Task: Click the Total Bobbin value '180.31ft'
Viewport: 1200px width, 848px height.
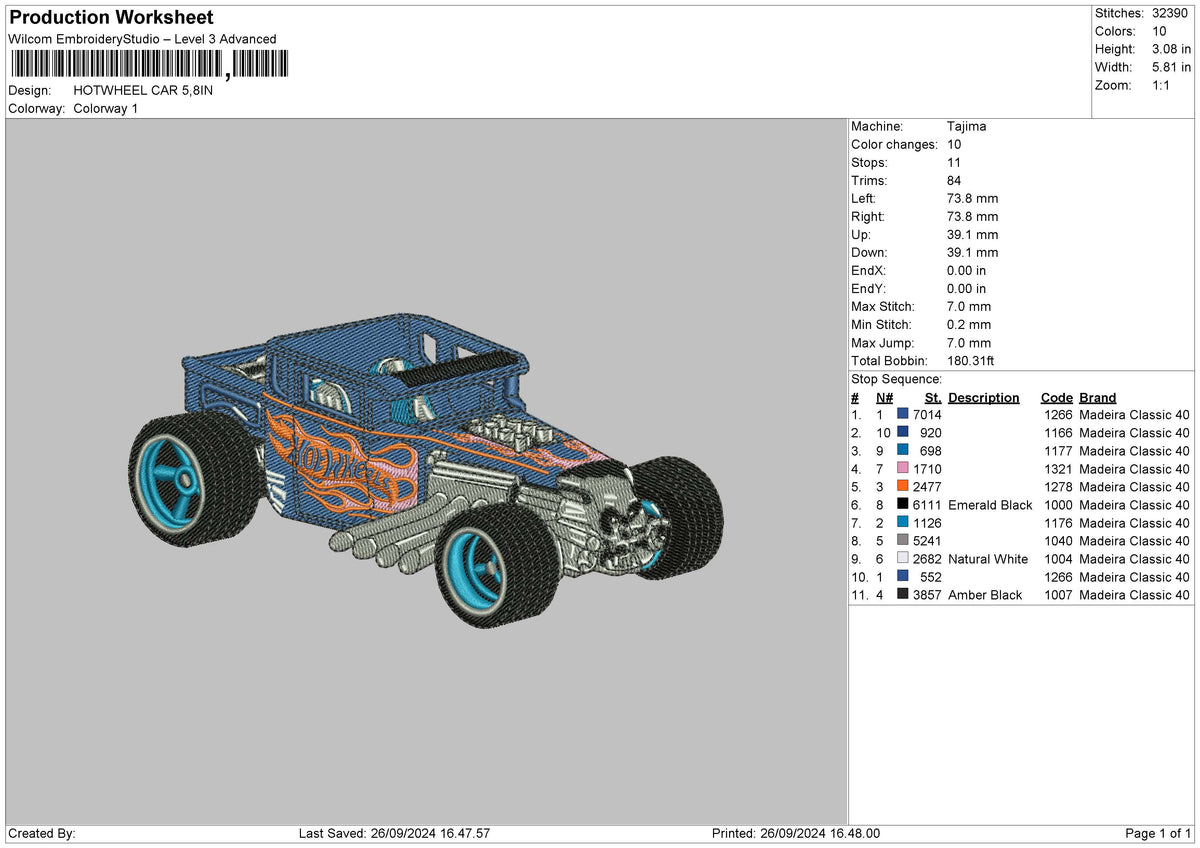Action: tap(971, 361)
